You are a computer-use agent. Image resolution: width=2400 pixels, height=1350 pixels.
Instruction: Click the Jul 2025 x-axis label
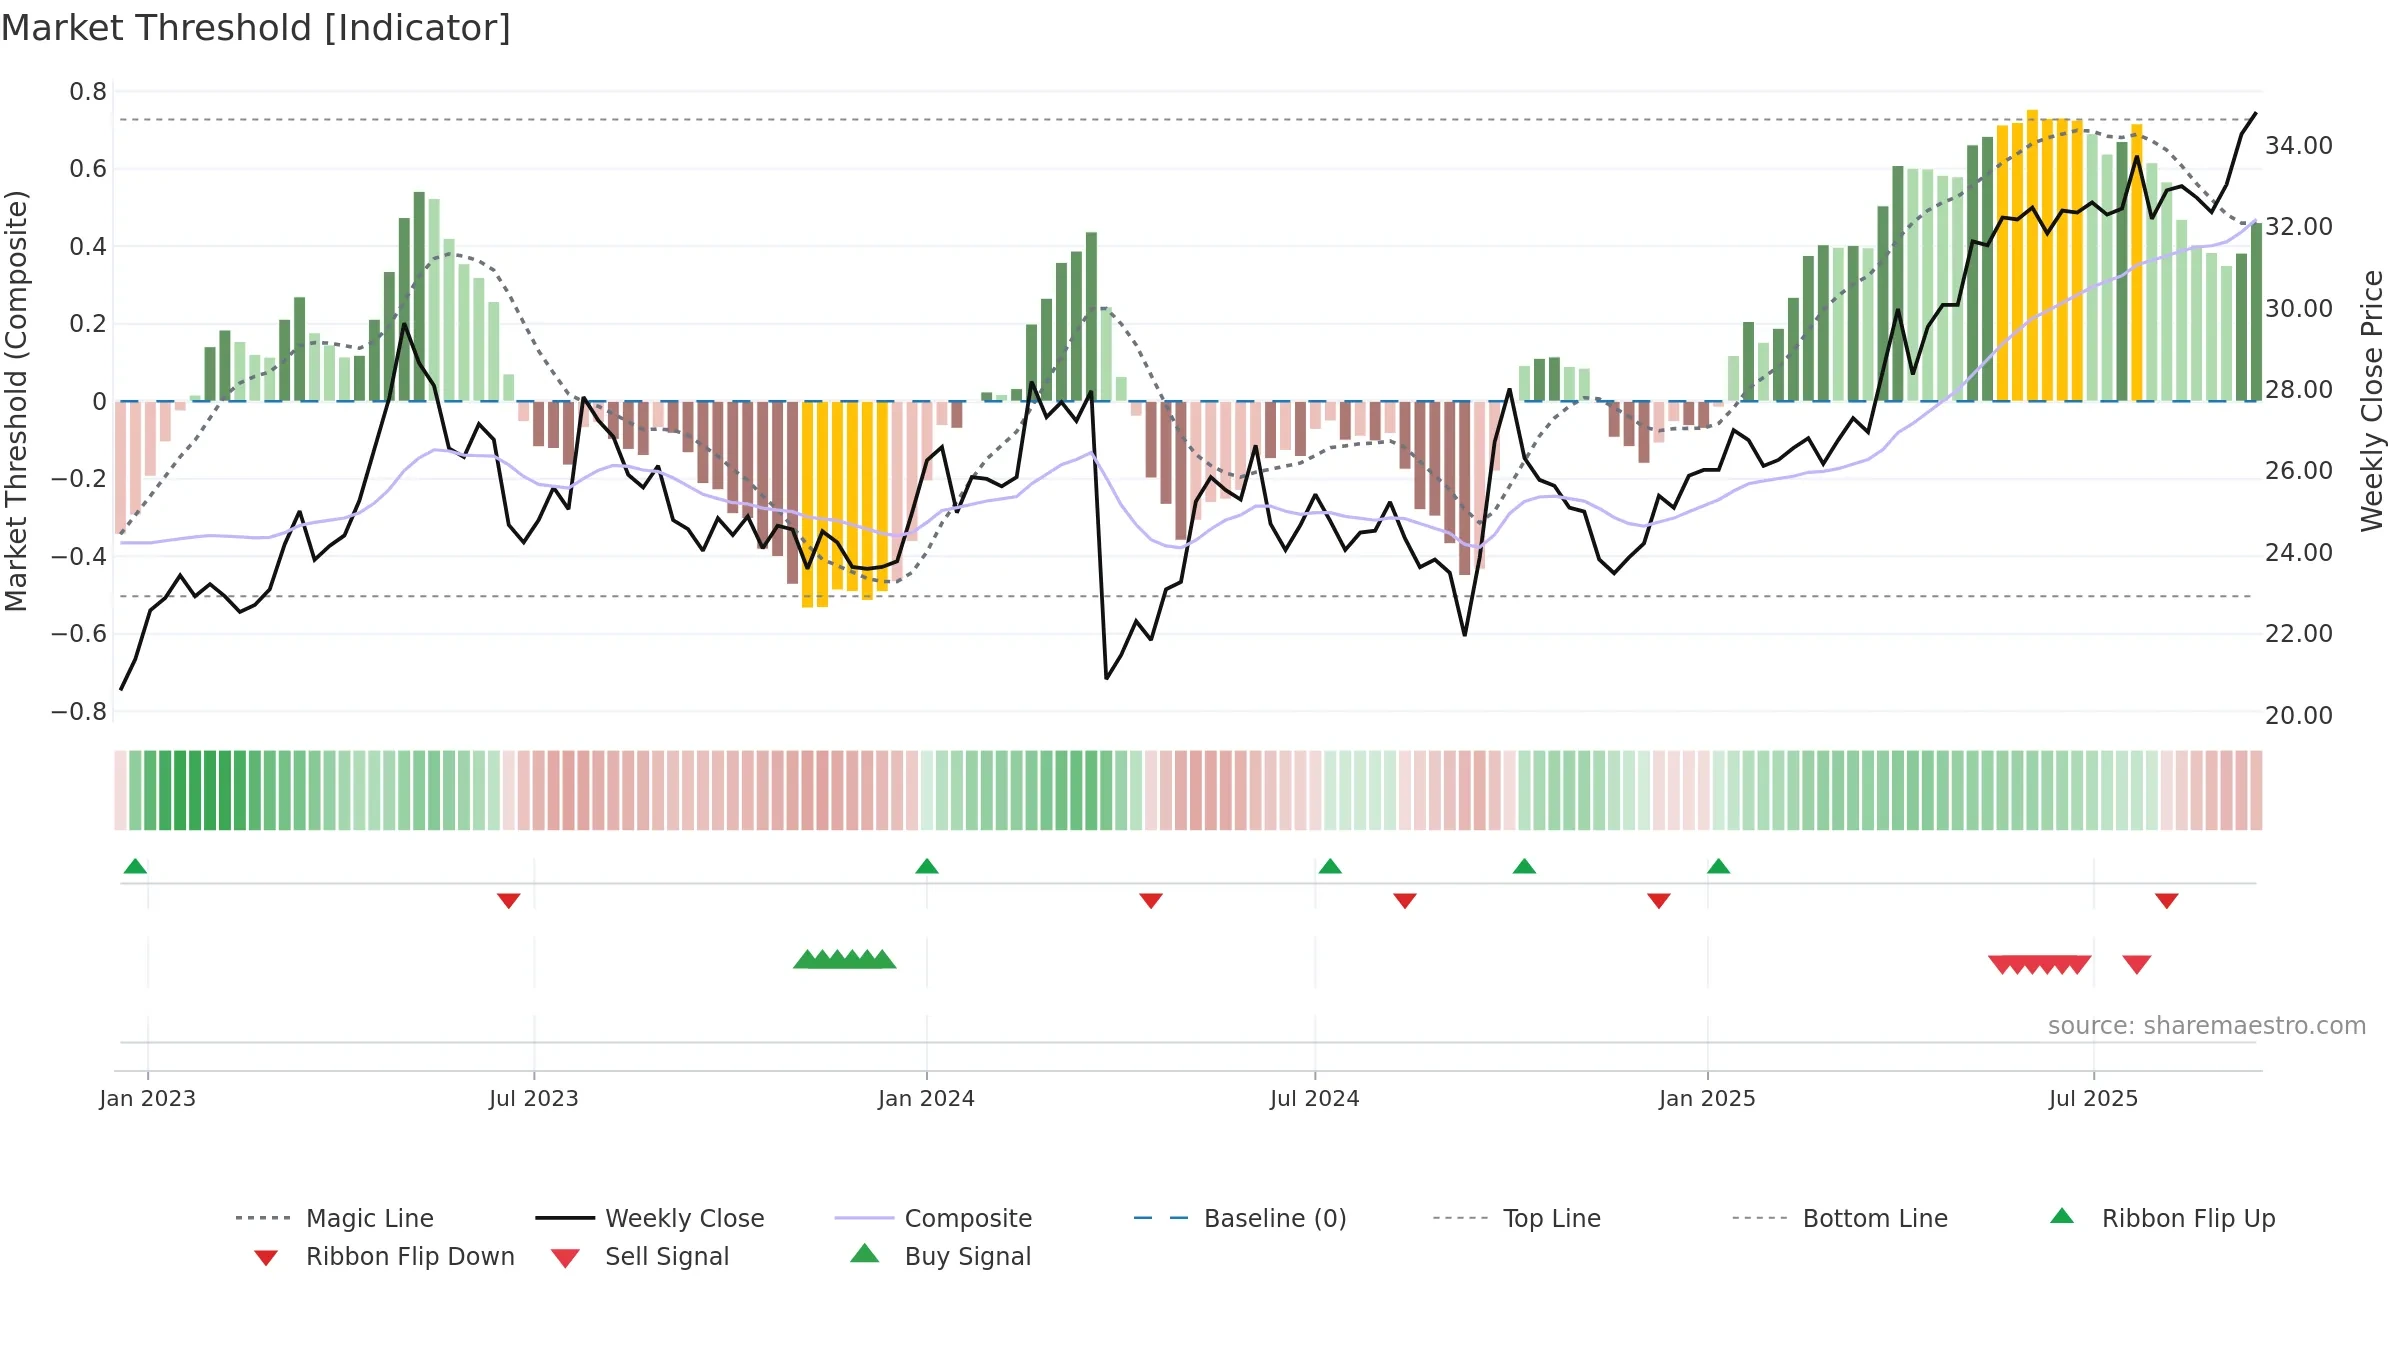click(2094, 1098)
